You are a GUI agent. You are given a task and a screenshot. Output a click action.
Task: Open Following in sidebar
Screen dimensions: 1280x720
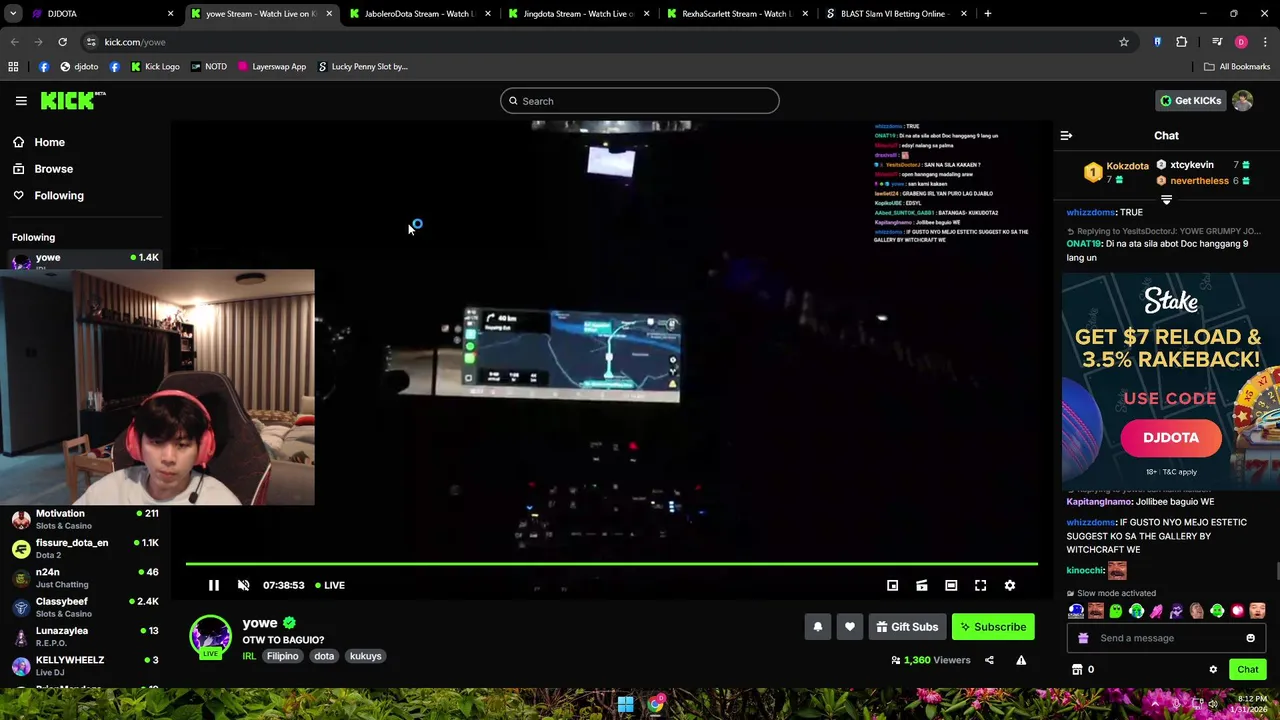click(59, 196)
